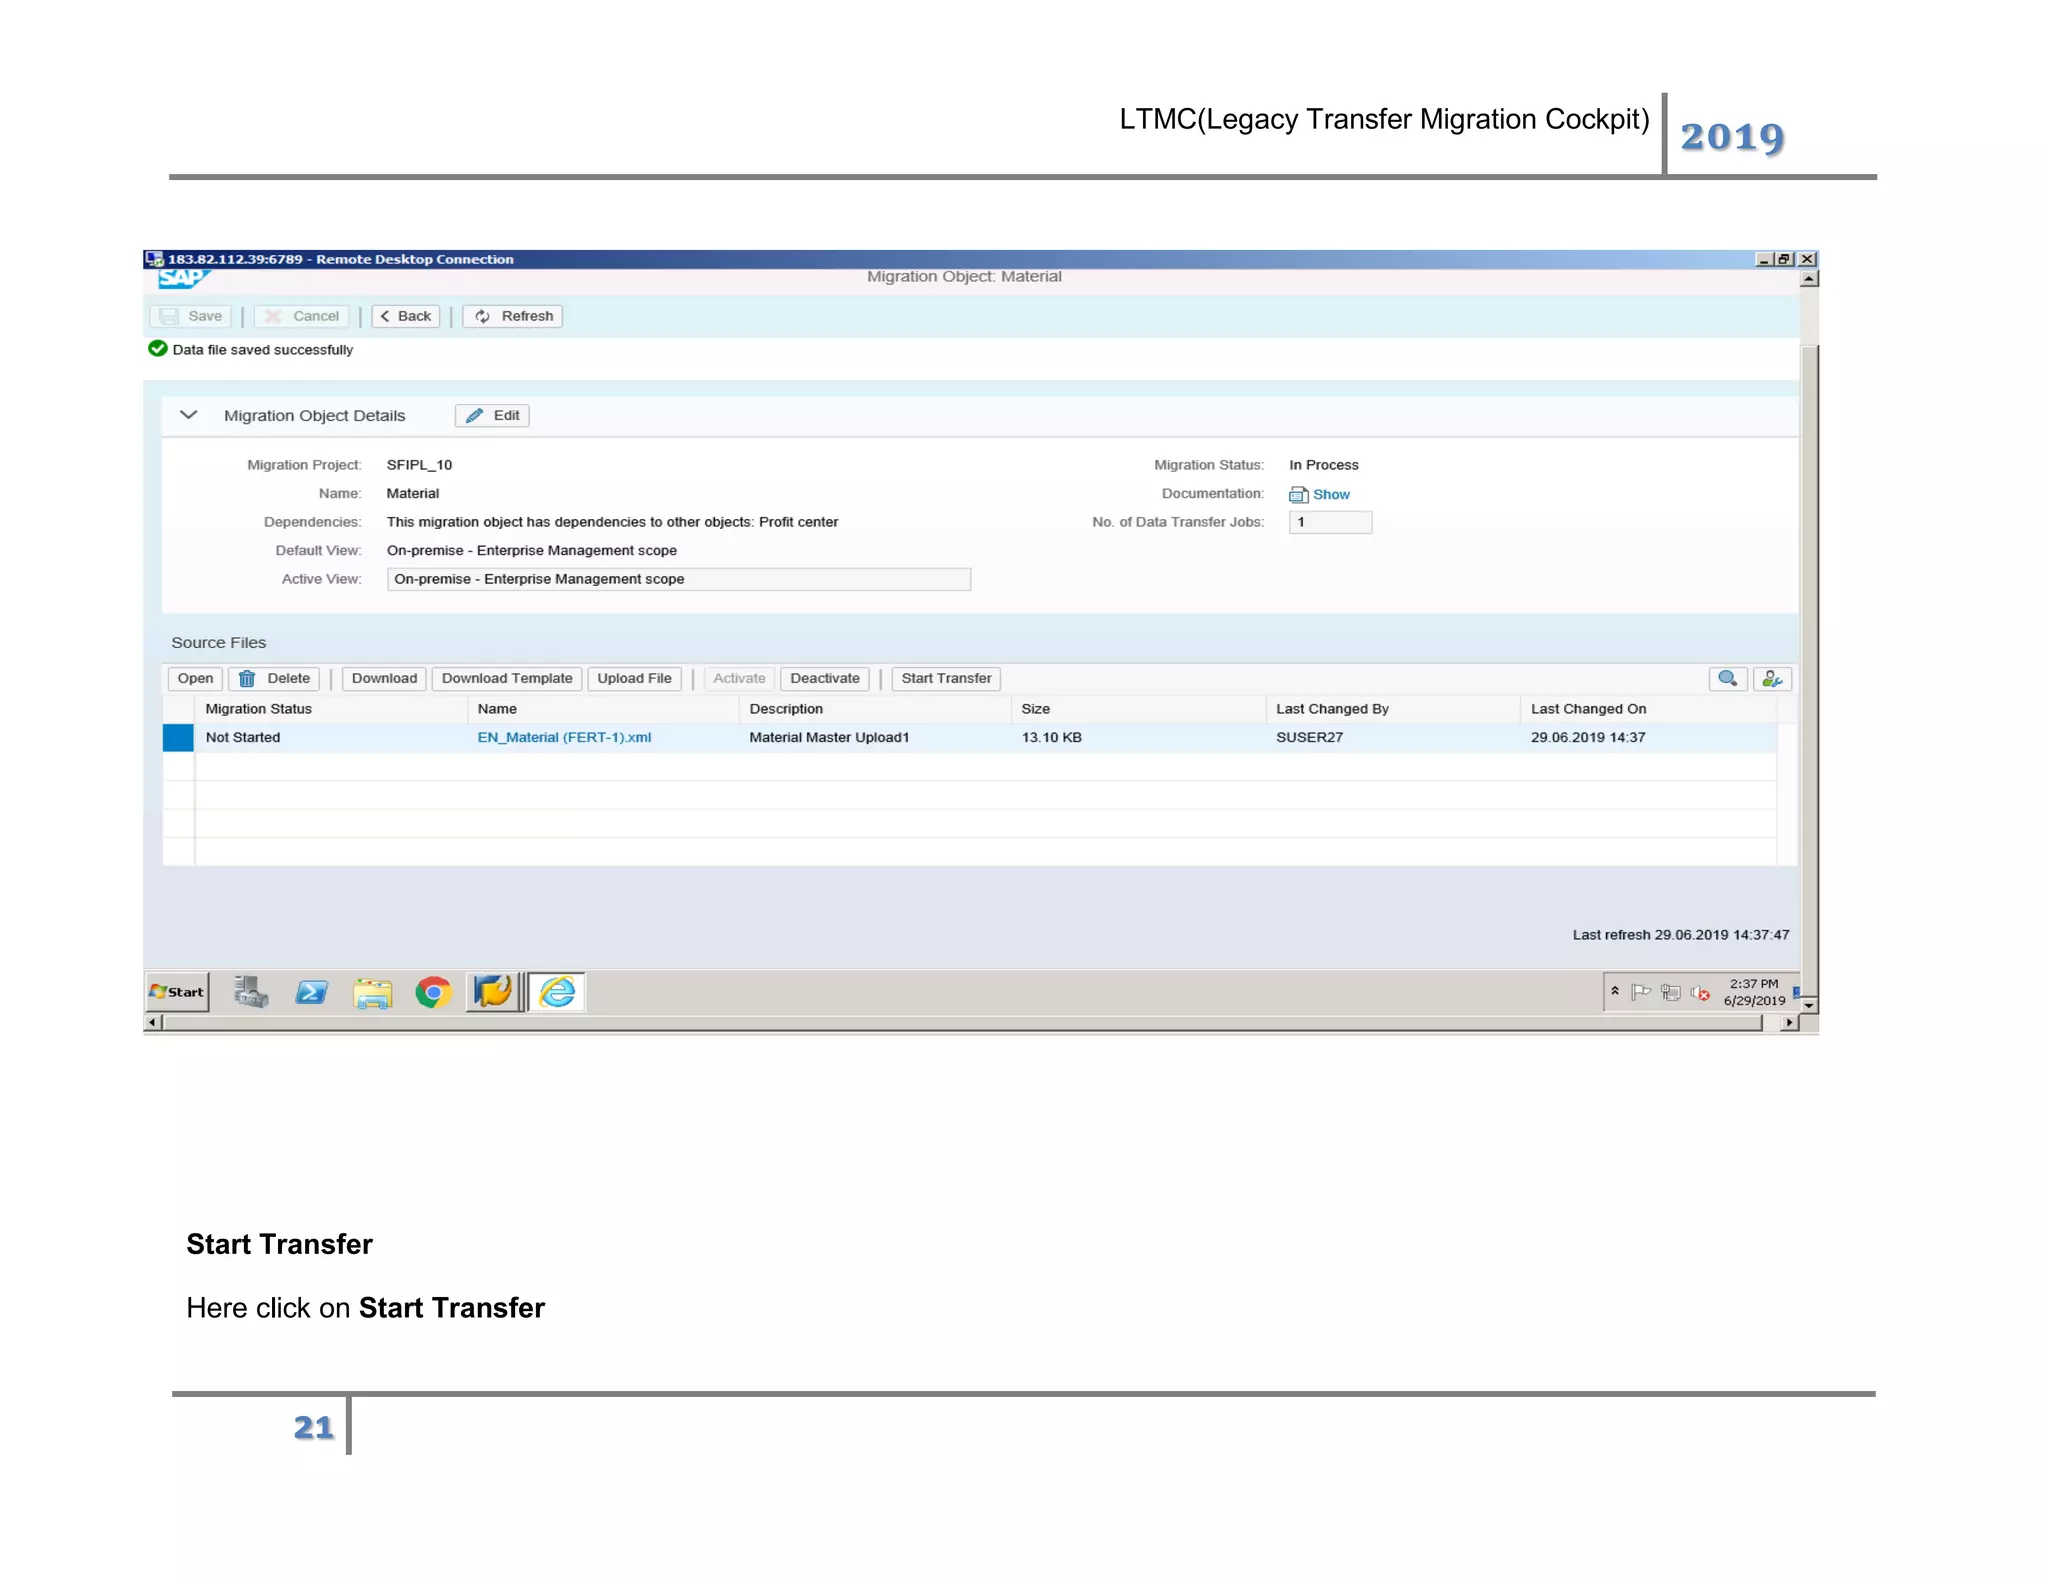
Task: Collapse the Migration Object Details section
Action: coord(188,415)
